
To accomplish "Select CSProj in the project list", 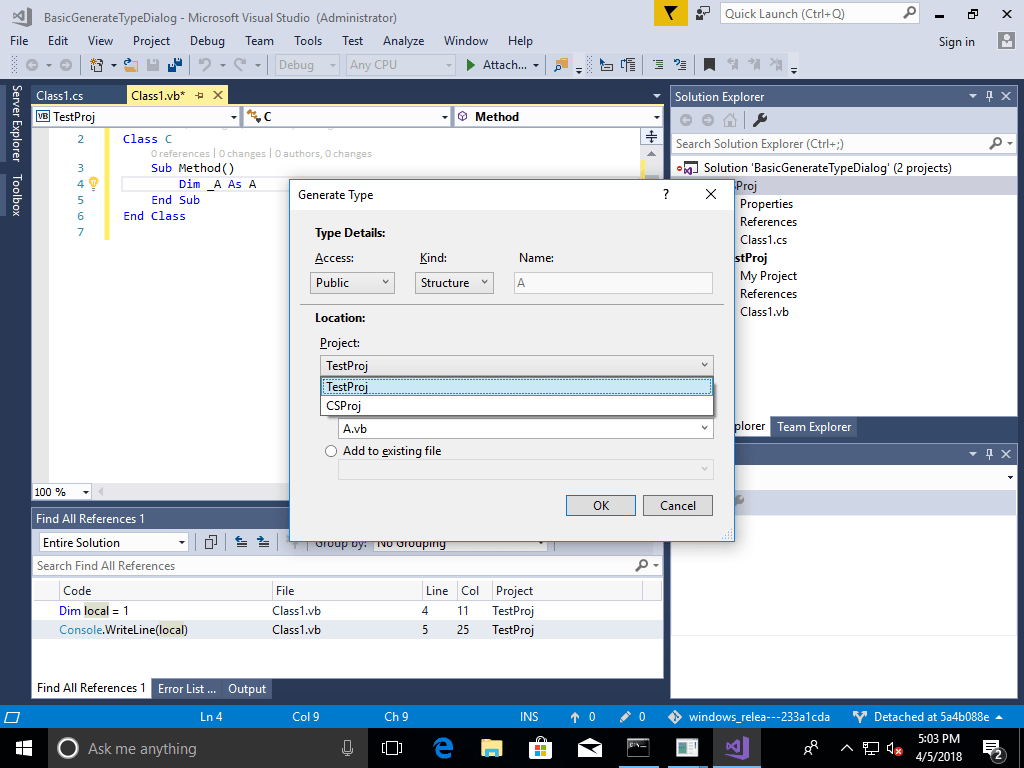I will coord(517,406).
